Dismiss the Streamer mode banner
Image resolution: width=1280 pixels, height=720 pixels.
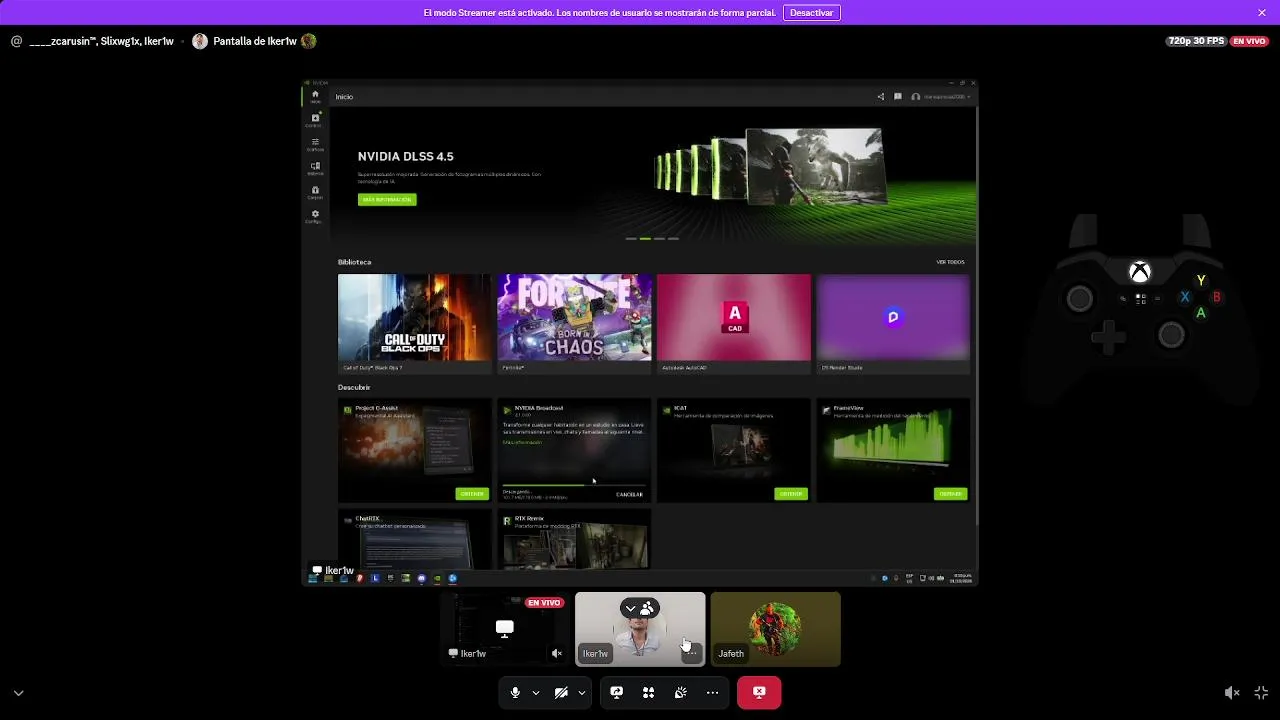1262,13
